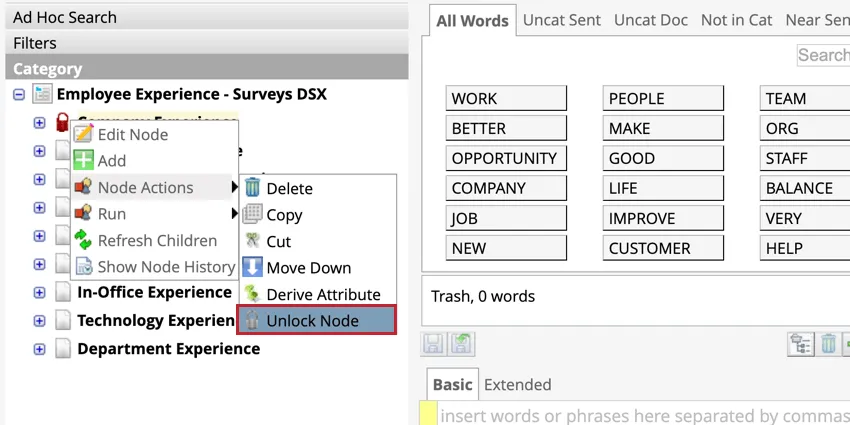This screenshot has height=425, width=850.
Task: Click the trash can icon above the rule editor
Action: click(828, 344)
